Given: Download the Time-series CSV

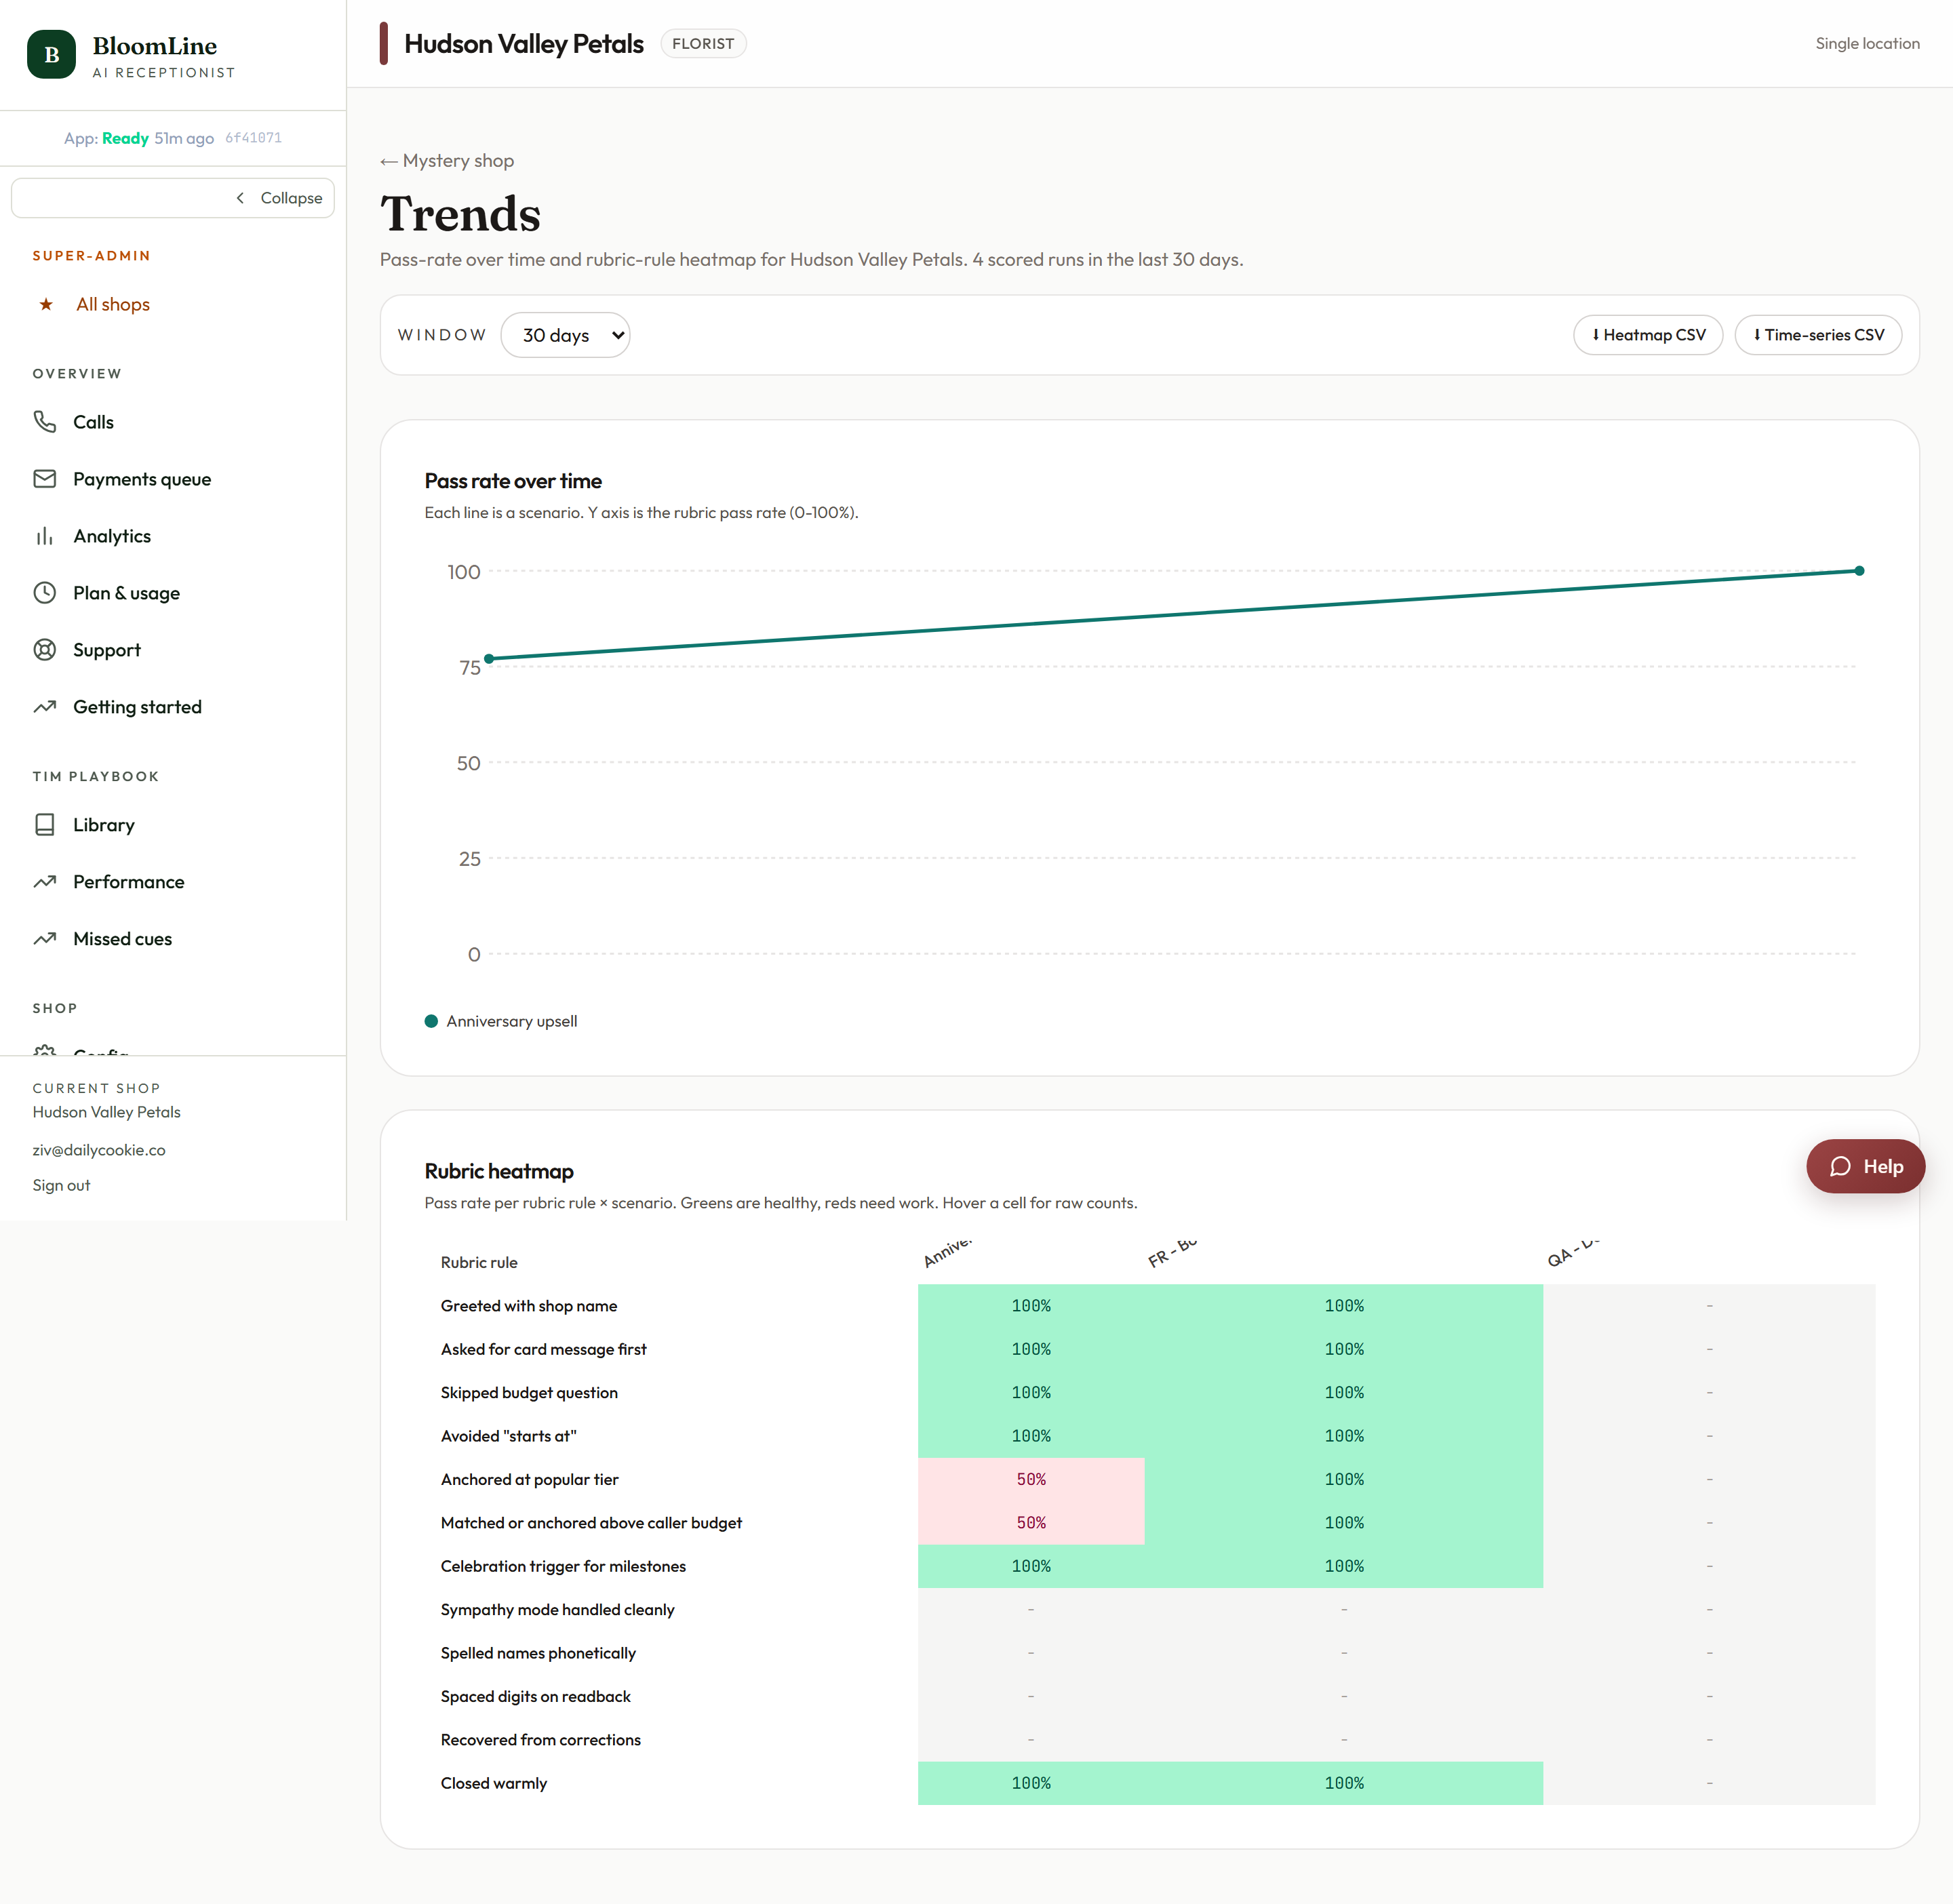Looking at the screenshot, I should point(1818,335).
